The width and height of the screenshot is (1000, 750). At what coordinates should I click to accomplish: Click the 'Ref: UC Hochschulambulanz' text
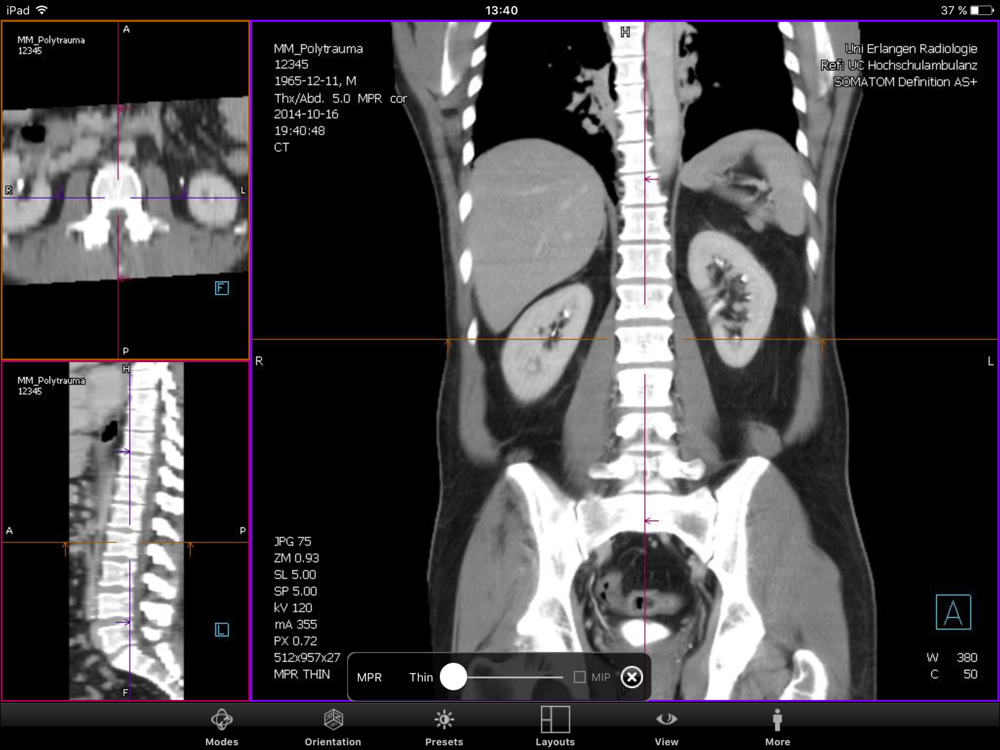click(899, 65)
